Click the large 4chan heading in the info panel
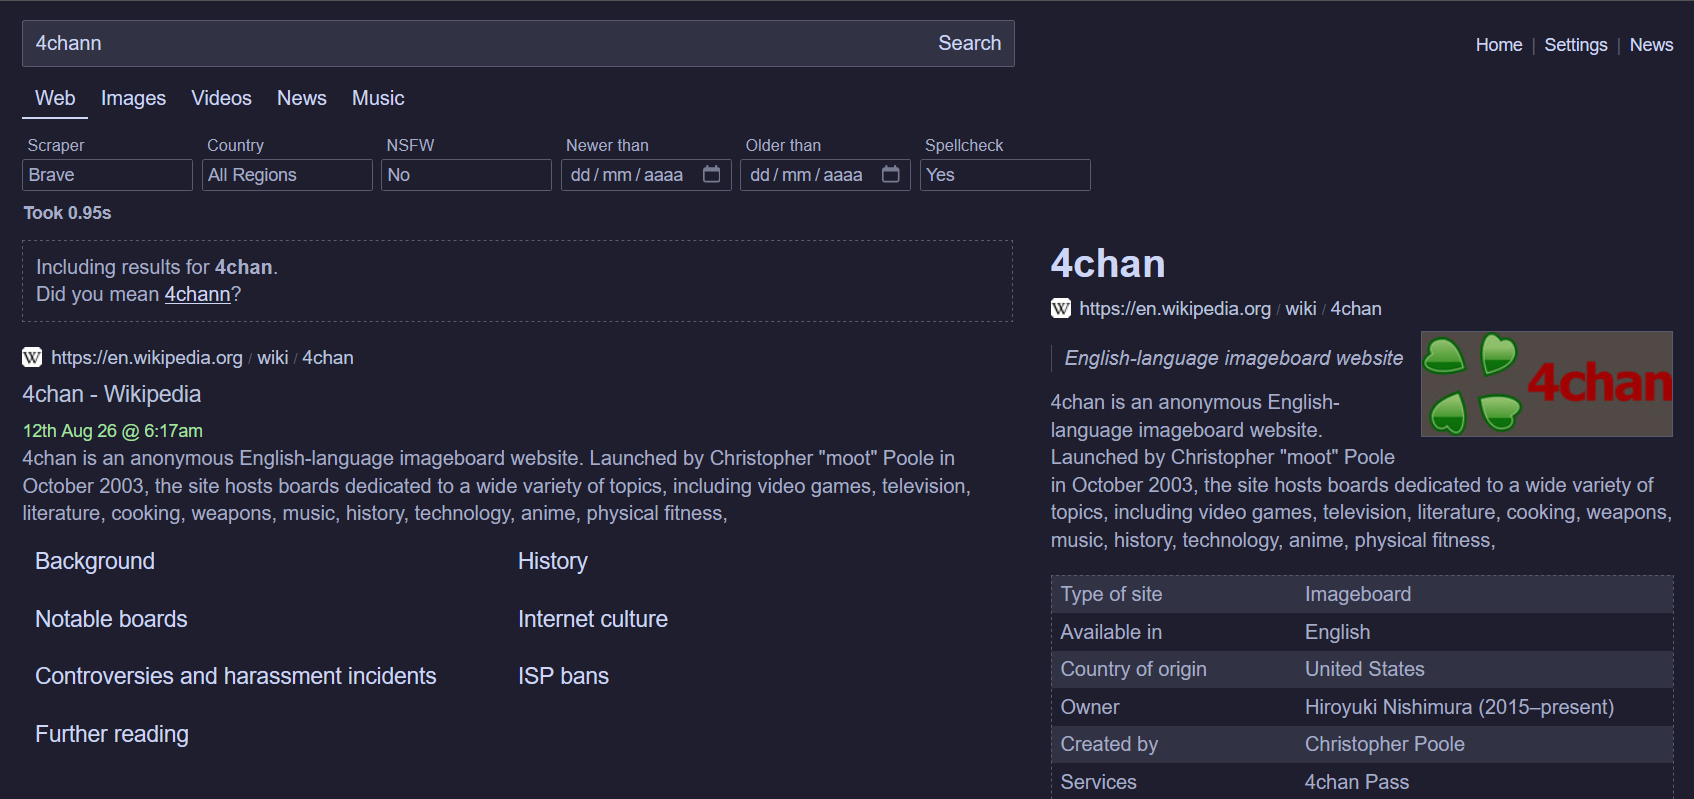Image resolution: width=1694 pixels, height=799 pixels. pyautogui.click(x=1108, y=264)
